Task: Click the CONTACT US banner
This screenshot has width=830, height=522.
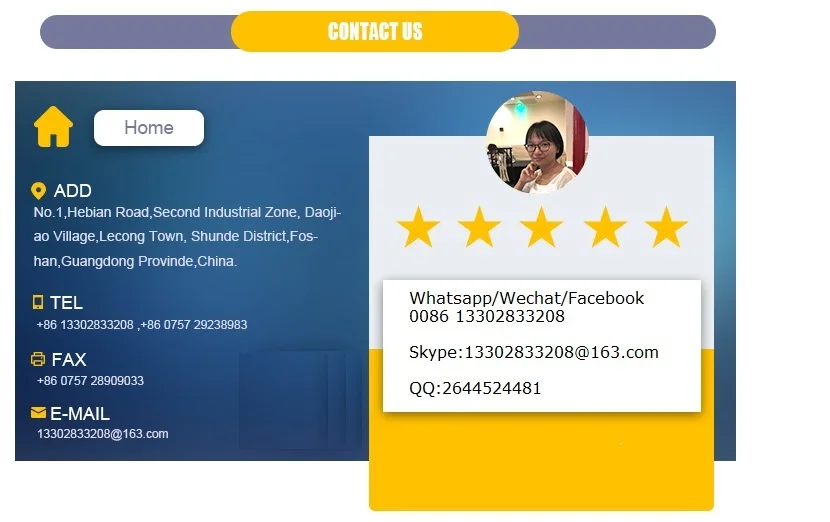Action: click(x=375, y=31)
